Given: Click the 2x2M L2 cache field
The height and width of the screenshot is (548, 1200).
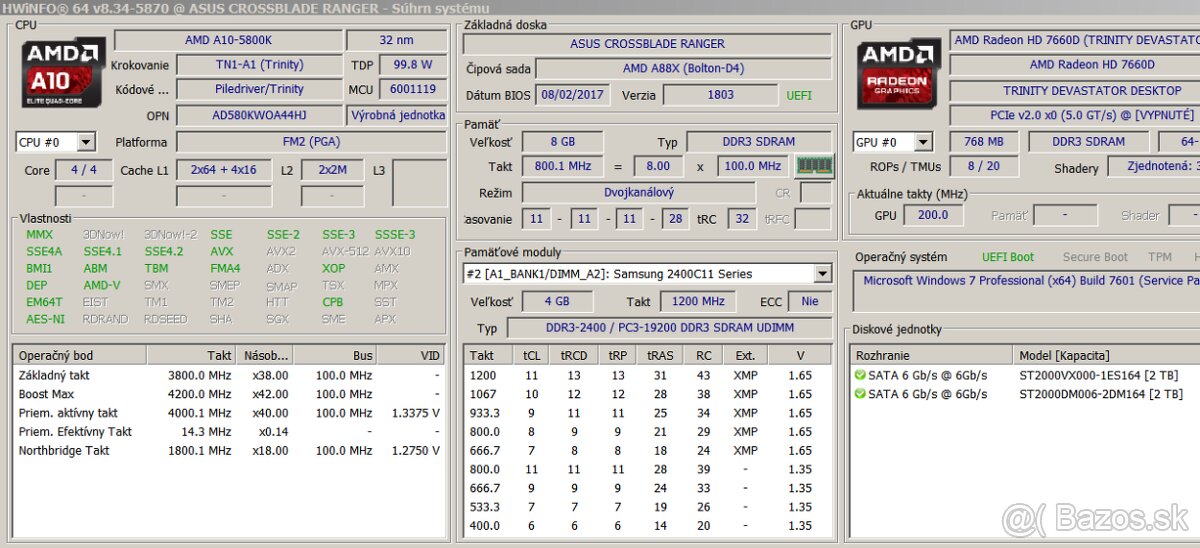Looking at the screenshot, I should [x=332, y=170].
